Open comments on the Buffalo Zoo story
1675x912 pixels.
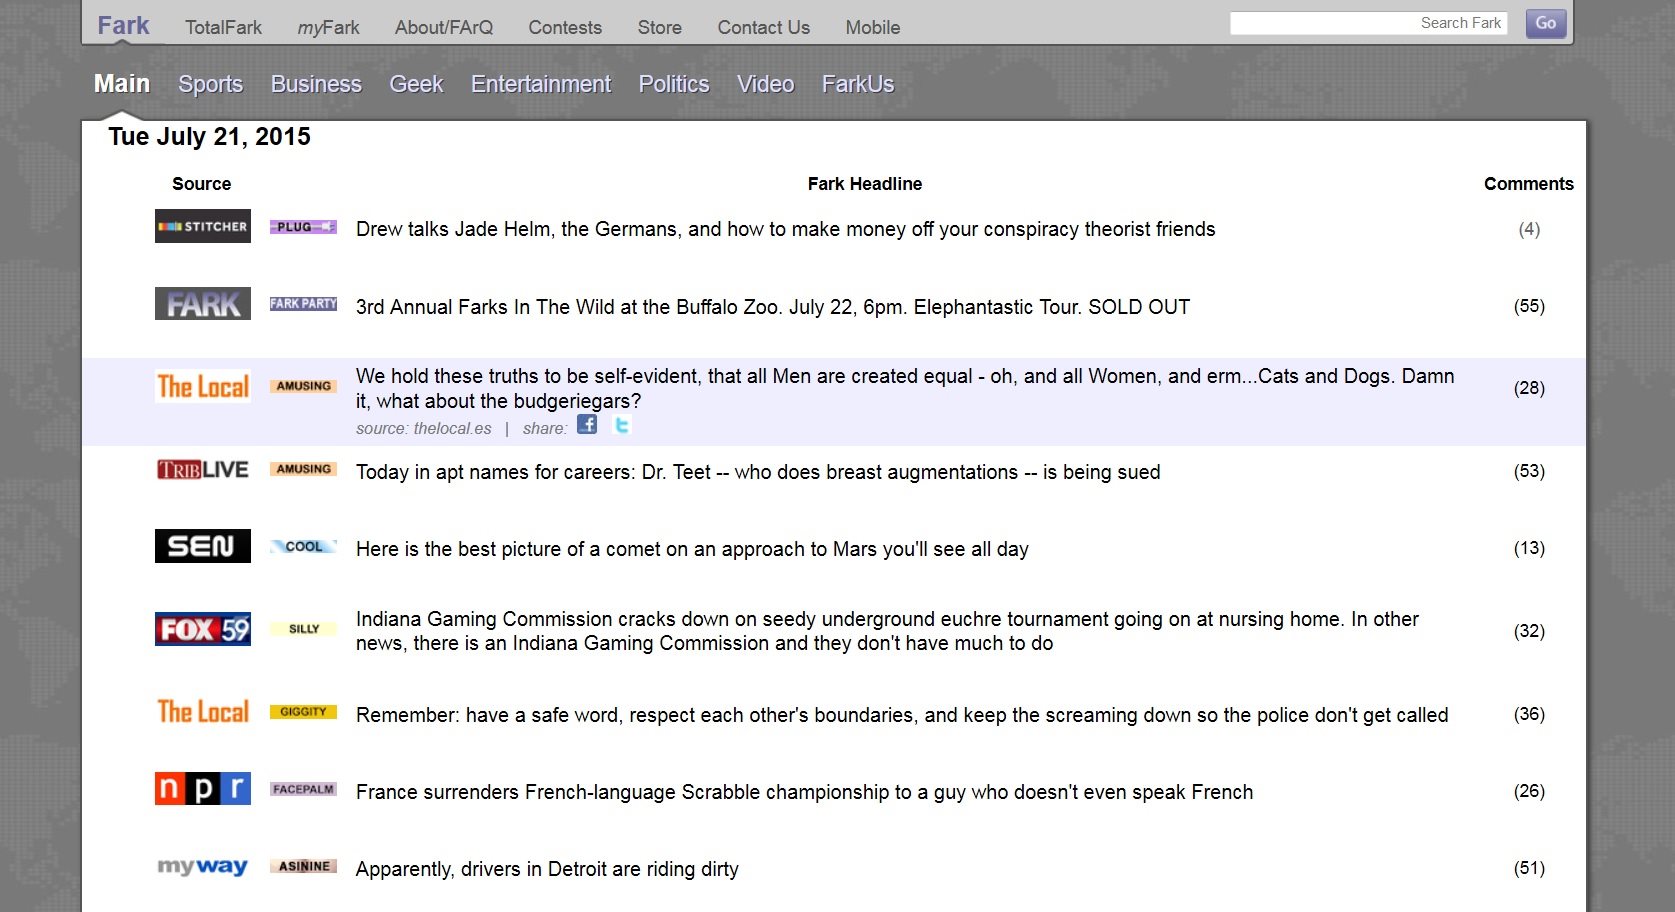1528,307
